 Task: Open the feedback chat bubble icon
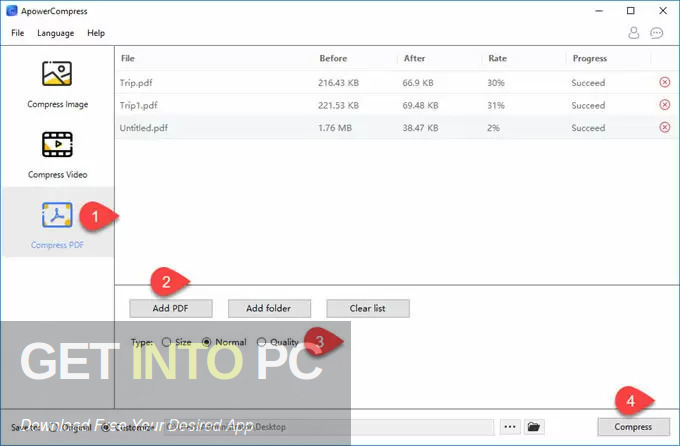point(657,33)
